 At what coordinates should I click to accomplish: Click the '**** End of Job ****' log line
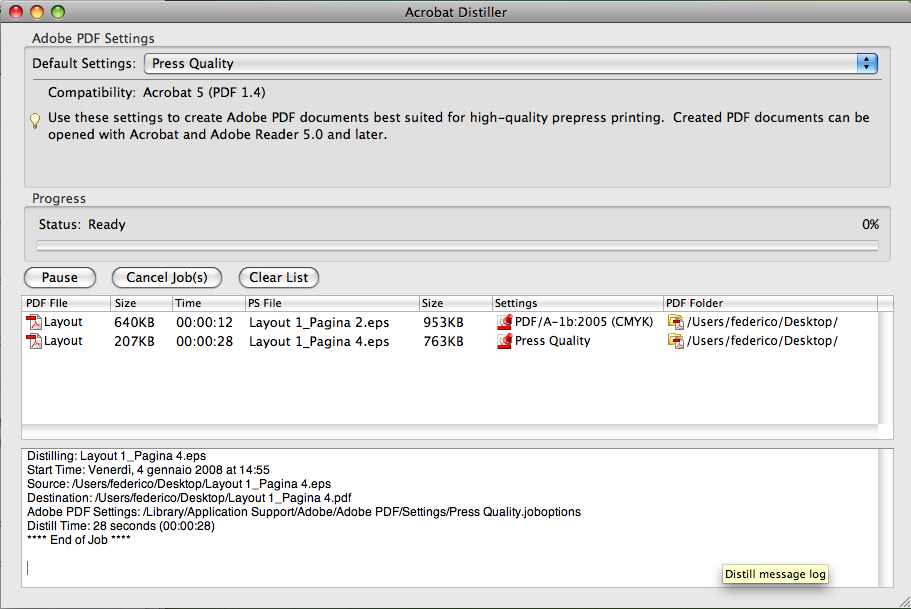(x=78, y=540)
